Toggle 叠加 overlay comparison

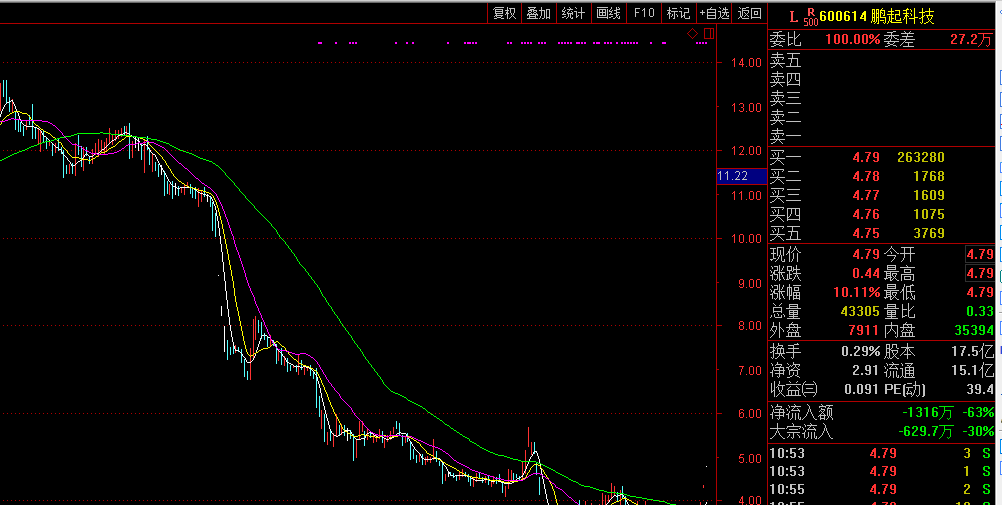[x=539, y=13]
